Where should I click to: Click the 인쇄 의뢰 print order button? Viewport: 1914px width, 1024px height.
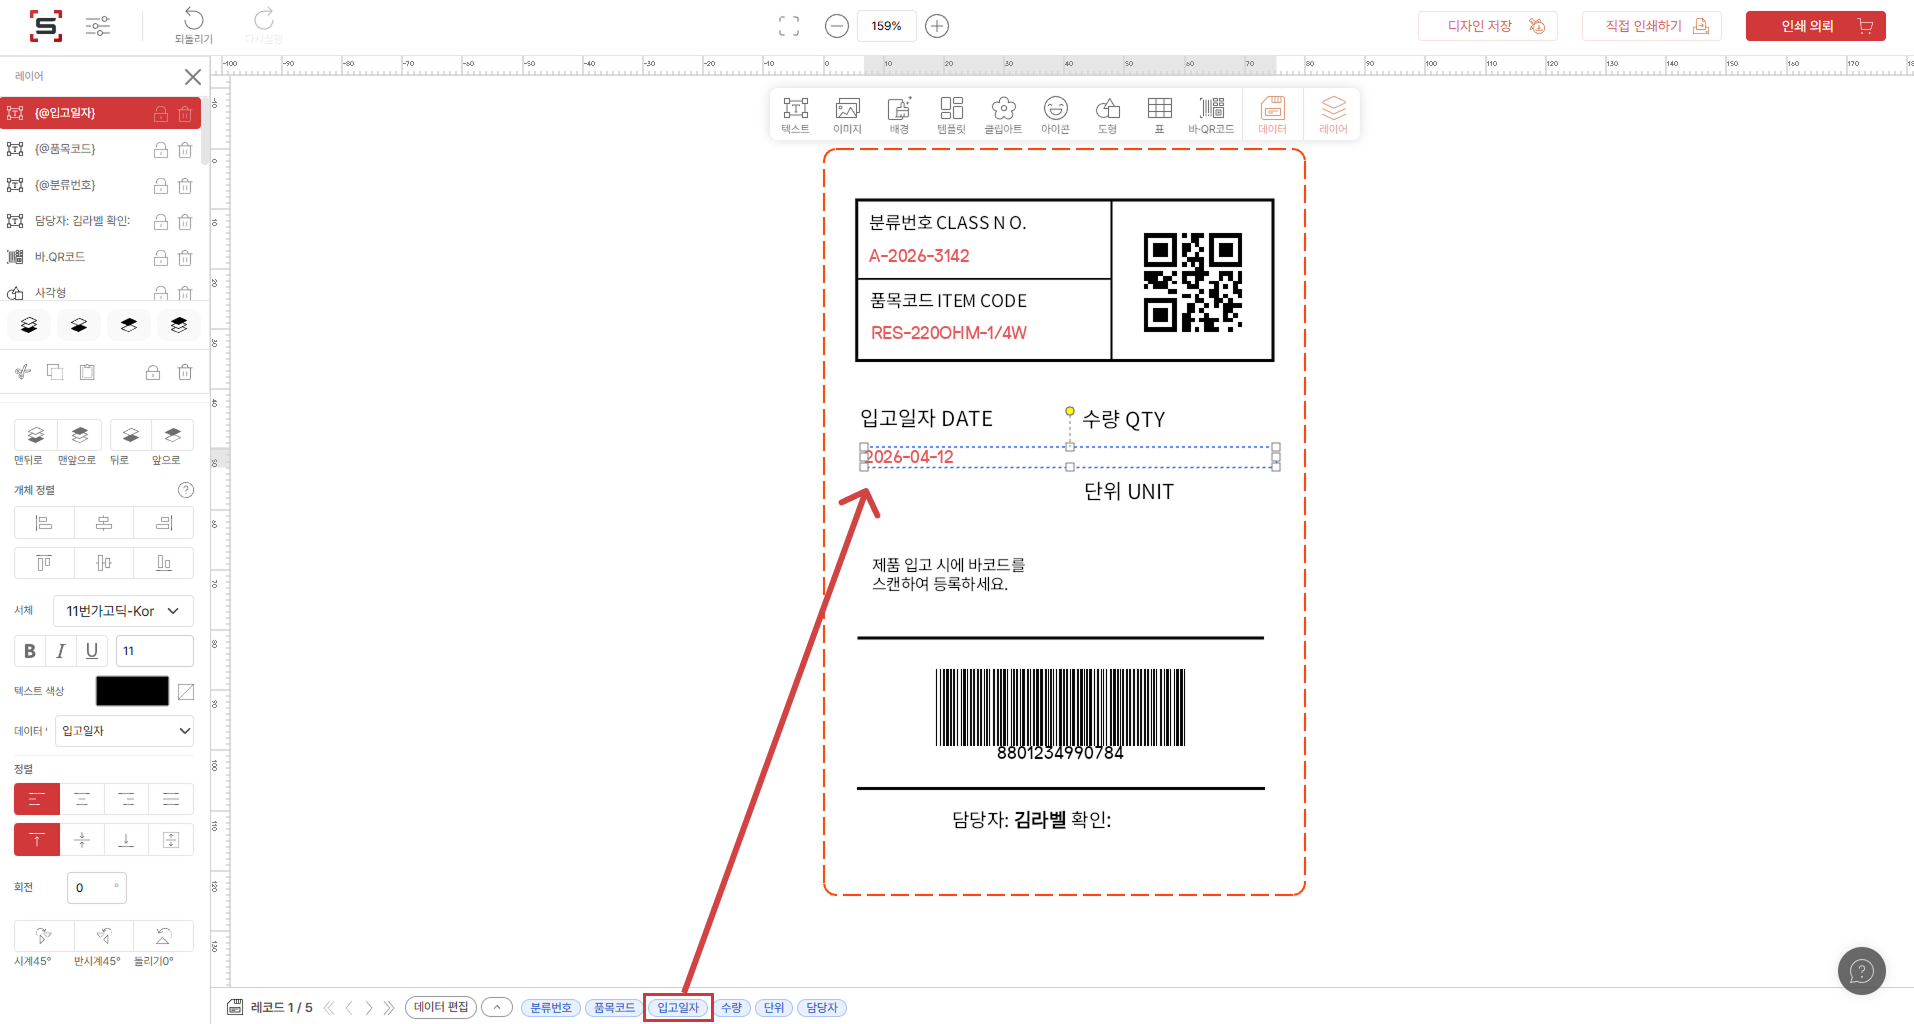point(1815,26)
